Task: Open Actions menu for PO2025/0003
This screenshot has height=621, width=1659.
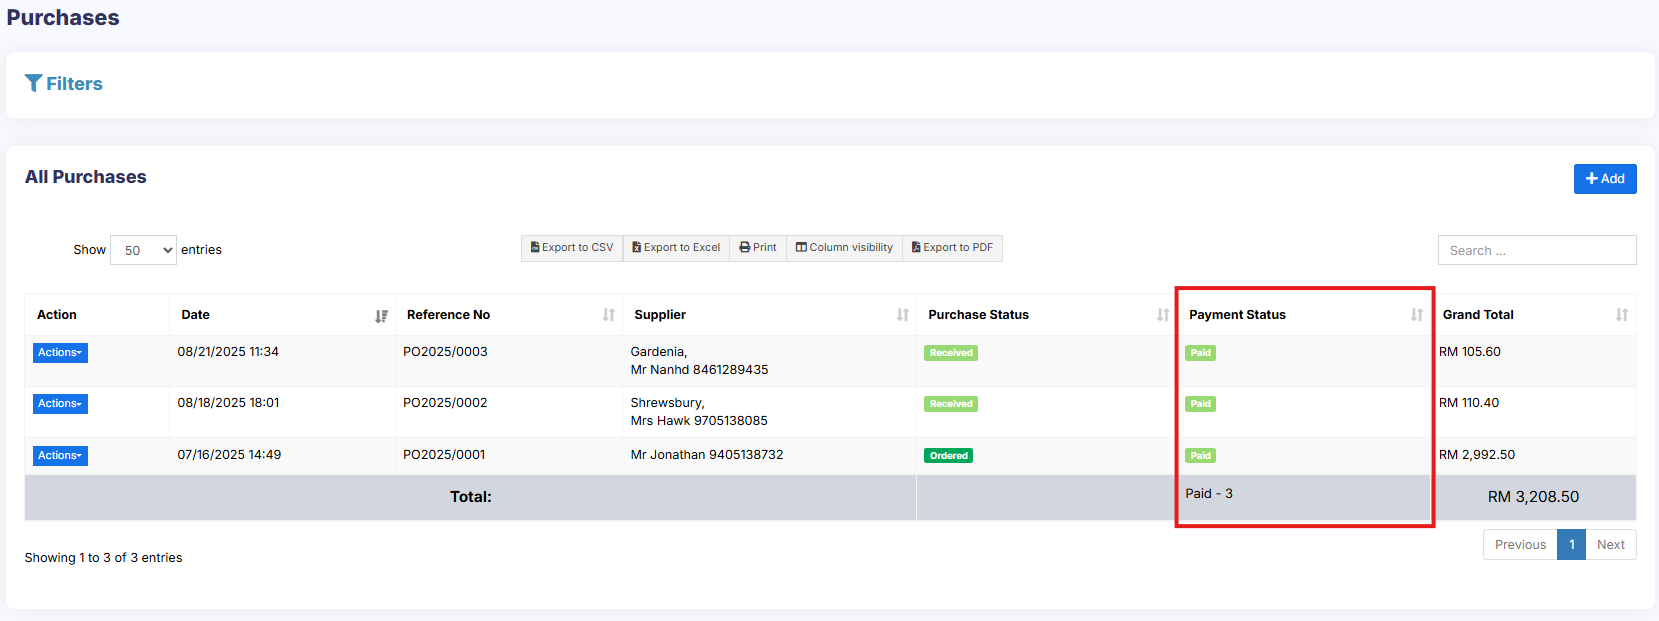Action: [60, 353]
